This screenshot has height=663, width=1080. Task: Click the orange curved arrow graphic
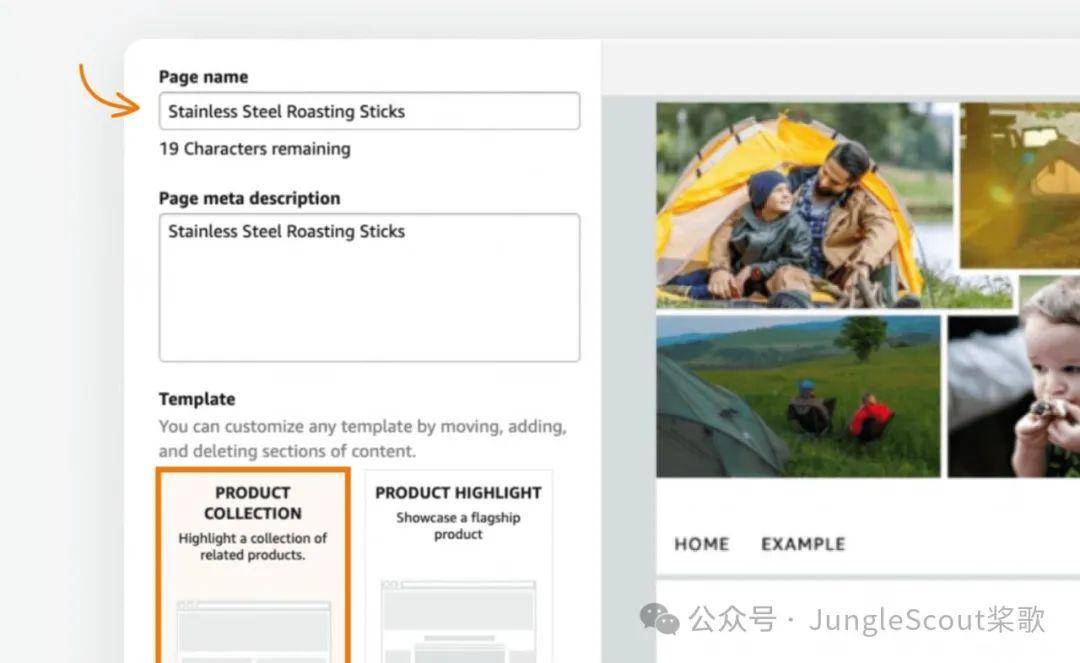[x=108, y=92]
